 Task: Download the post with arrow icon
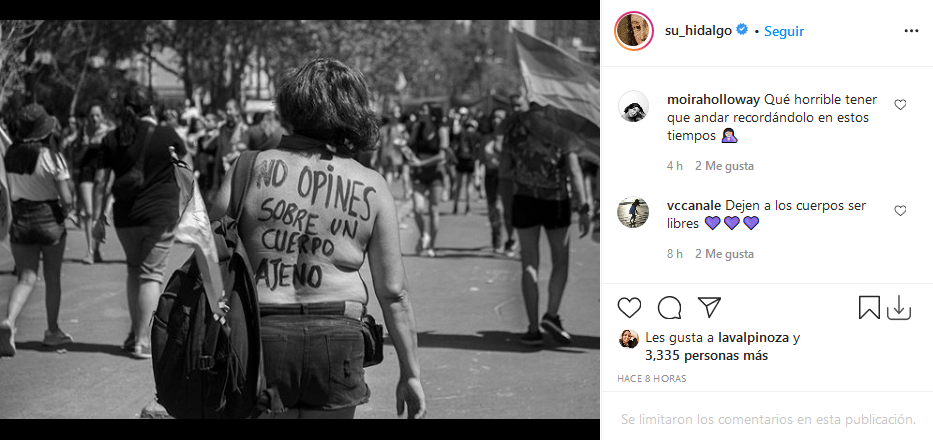tap(899, 308)
